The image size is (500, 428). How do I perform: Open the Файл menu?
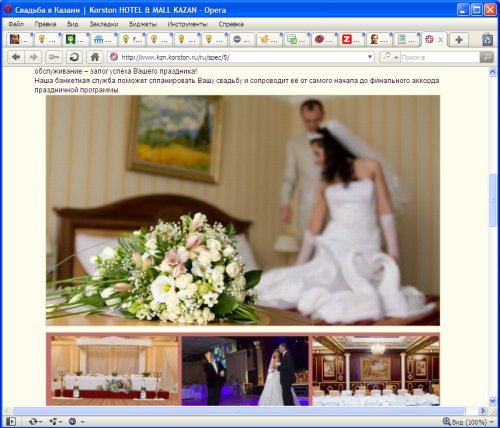16,24
